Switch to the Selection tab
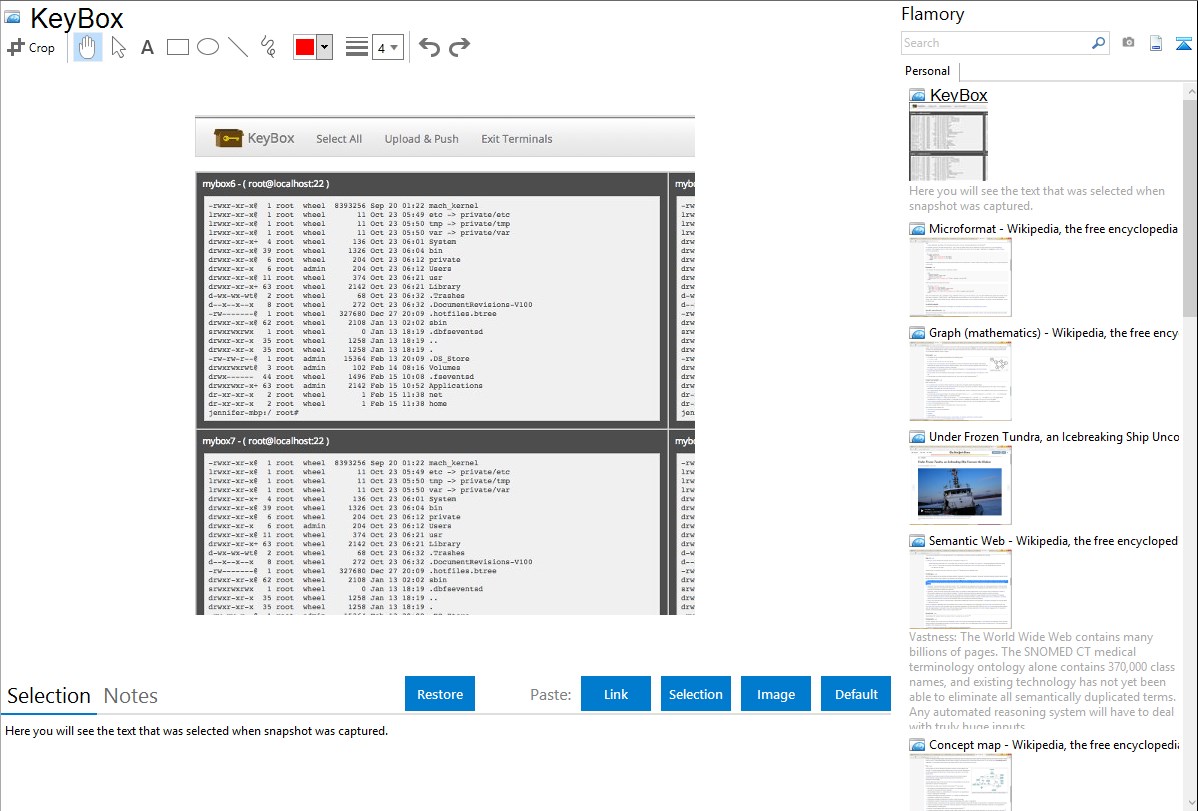 (x=49, y=696)
